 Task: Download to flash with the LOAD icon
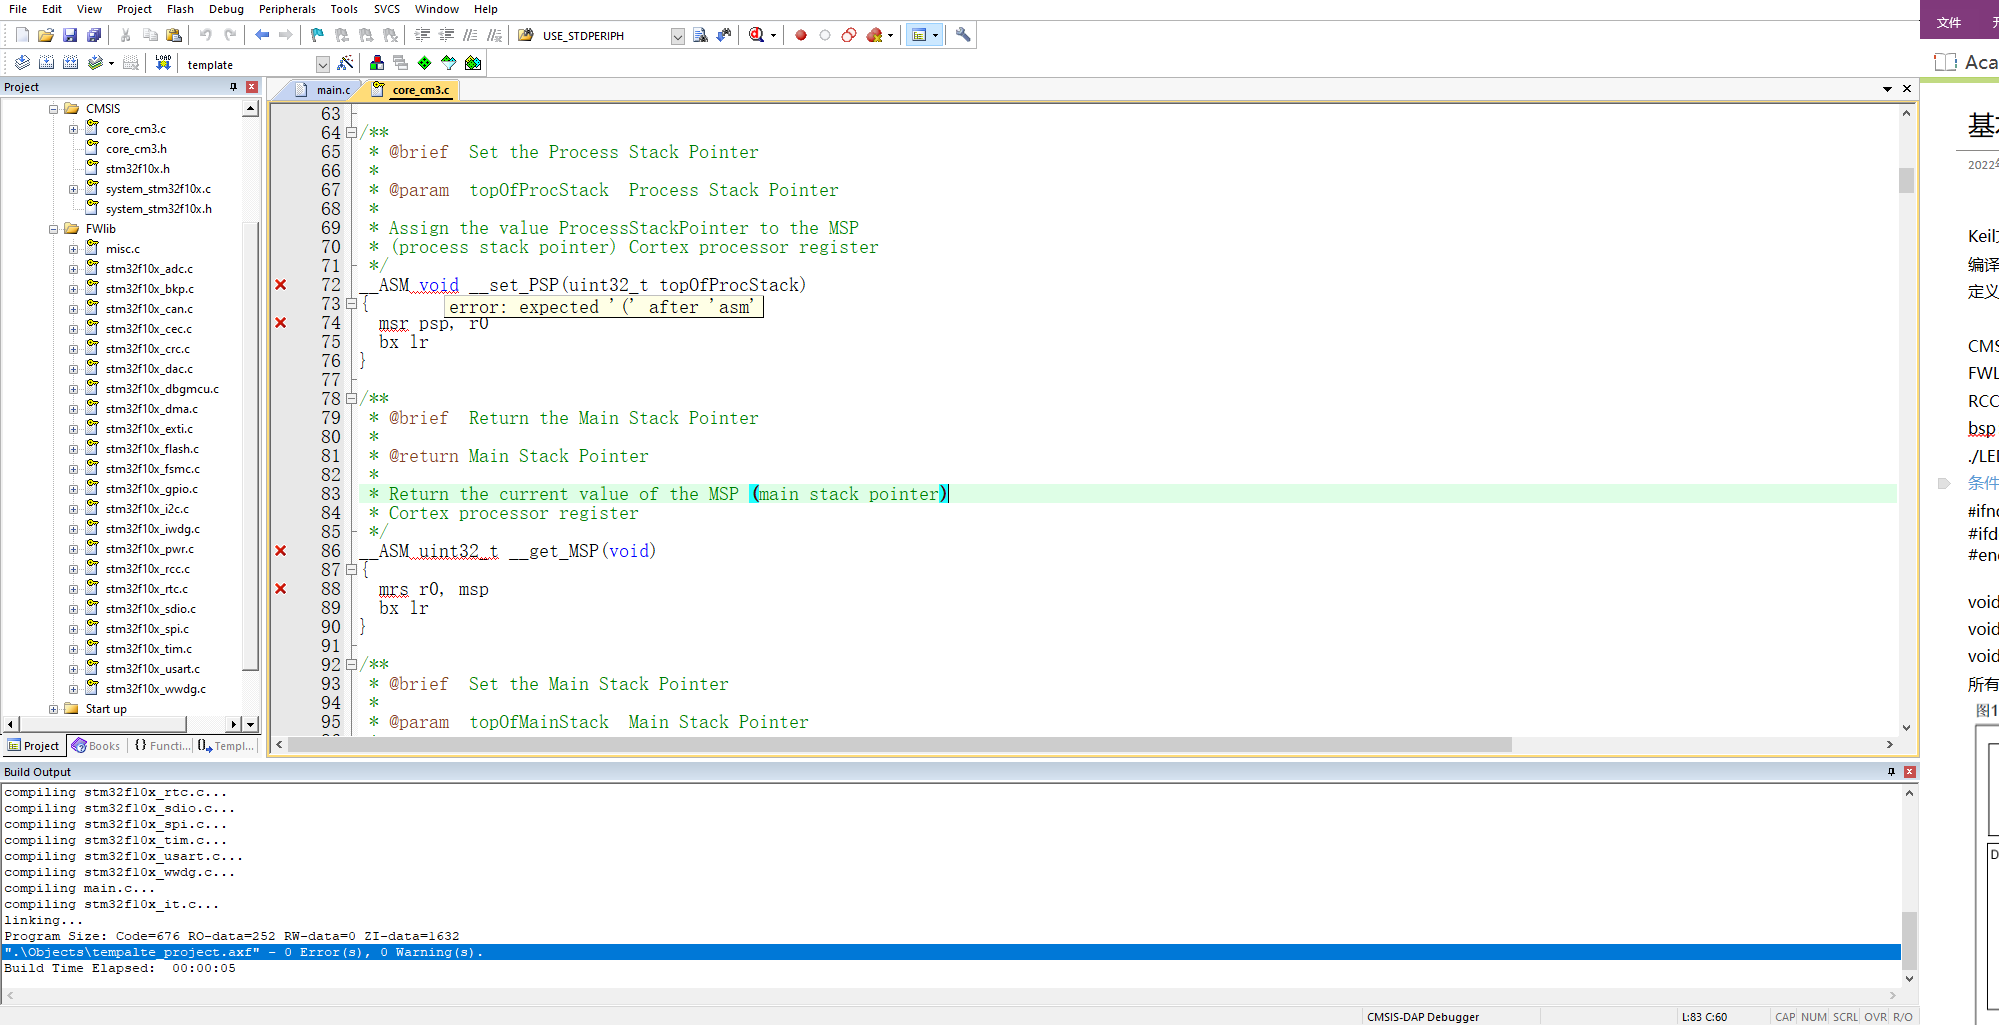164,63
